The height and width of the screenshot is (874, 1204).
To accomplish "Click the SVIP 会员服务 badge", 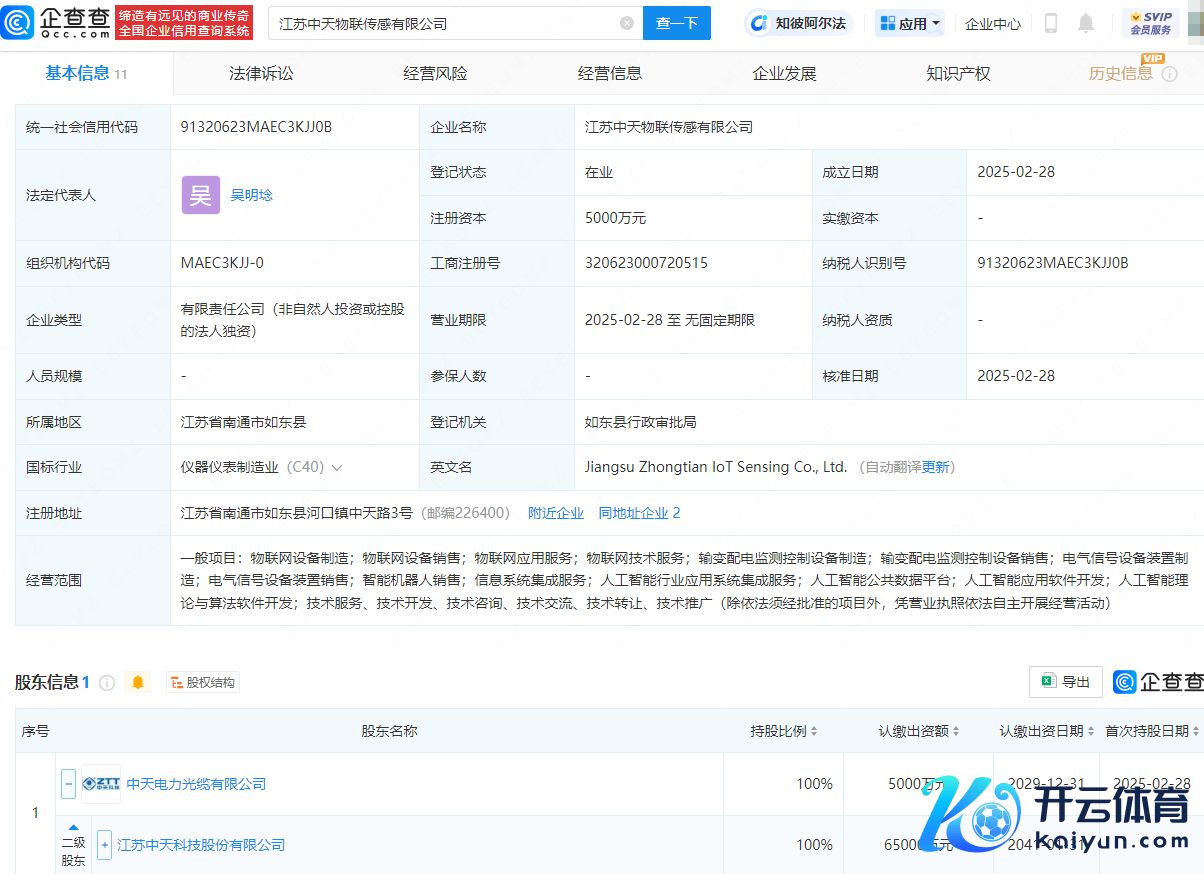I will pos(1150,23).
